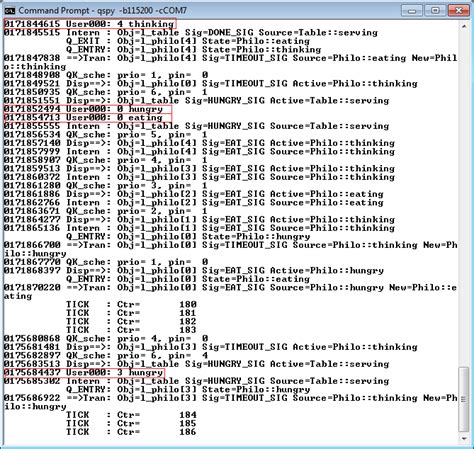Click the line with timestamp 0175681481
Viewport: 474px width, 449px height.
(x=211, y=347)
